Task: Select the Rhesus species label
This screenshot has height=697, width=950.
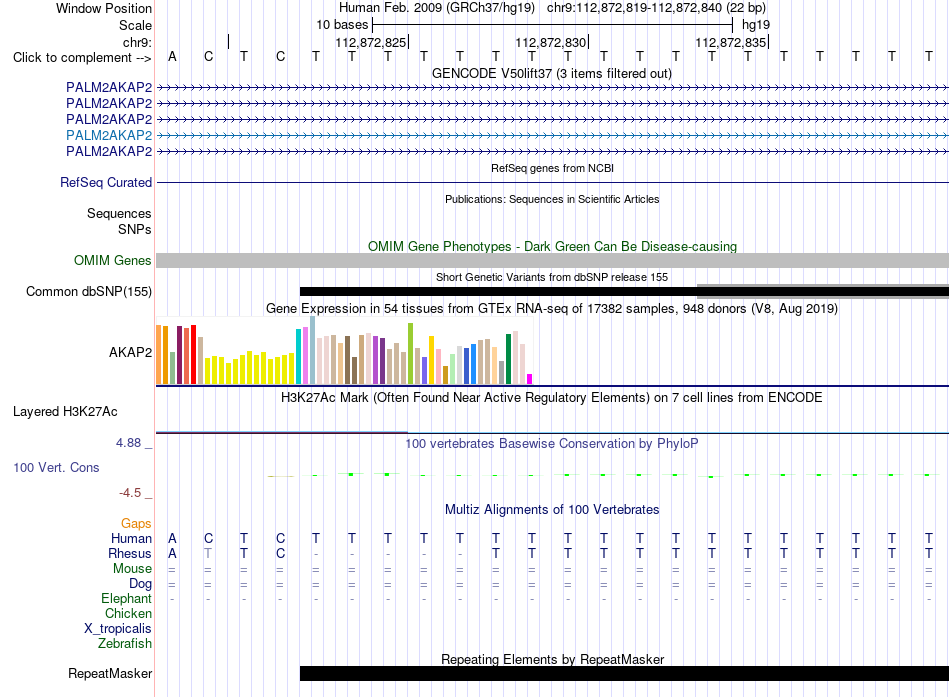Action: pyautogui.click(x=130, y=553)
